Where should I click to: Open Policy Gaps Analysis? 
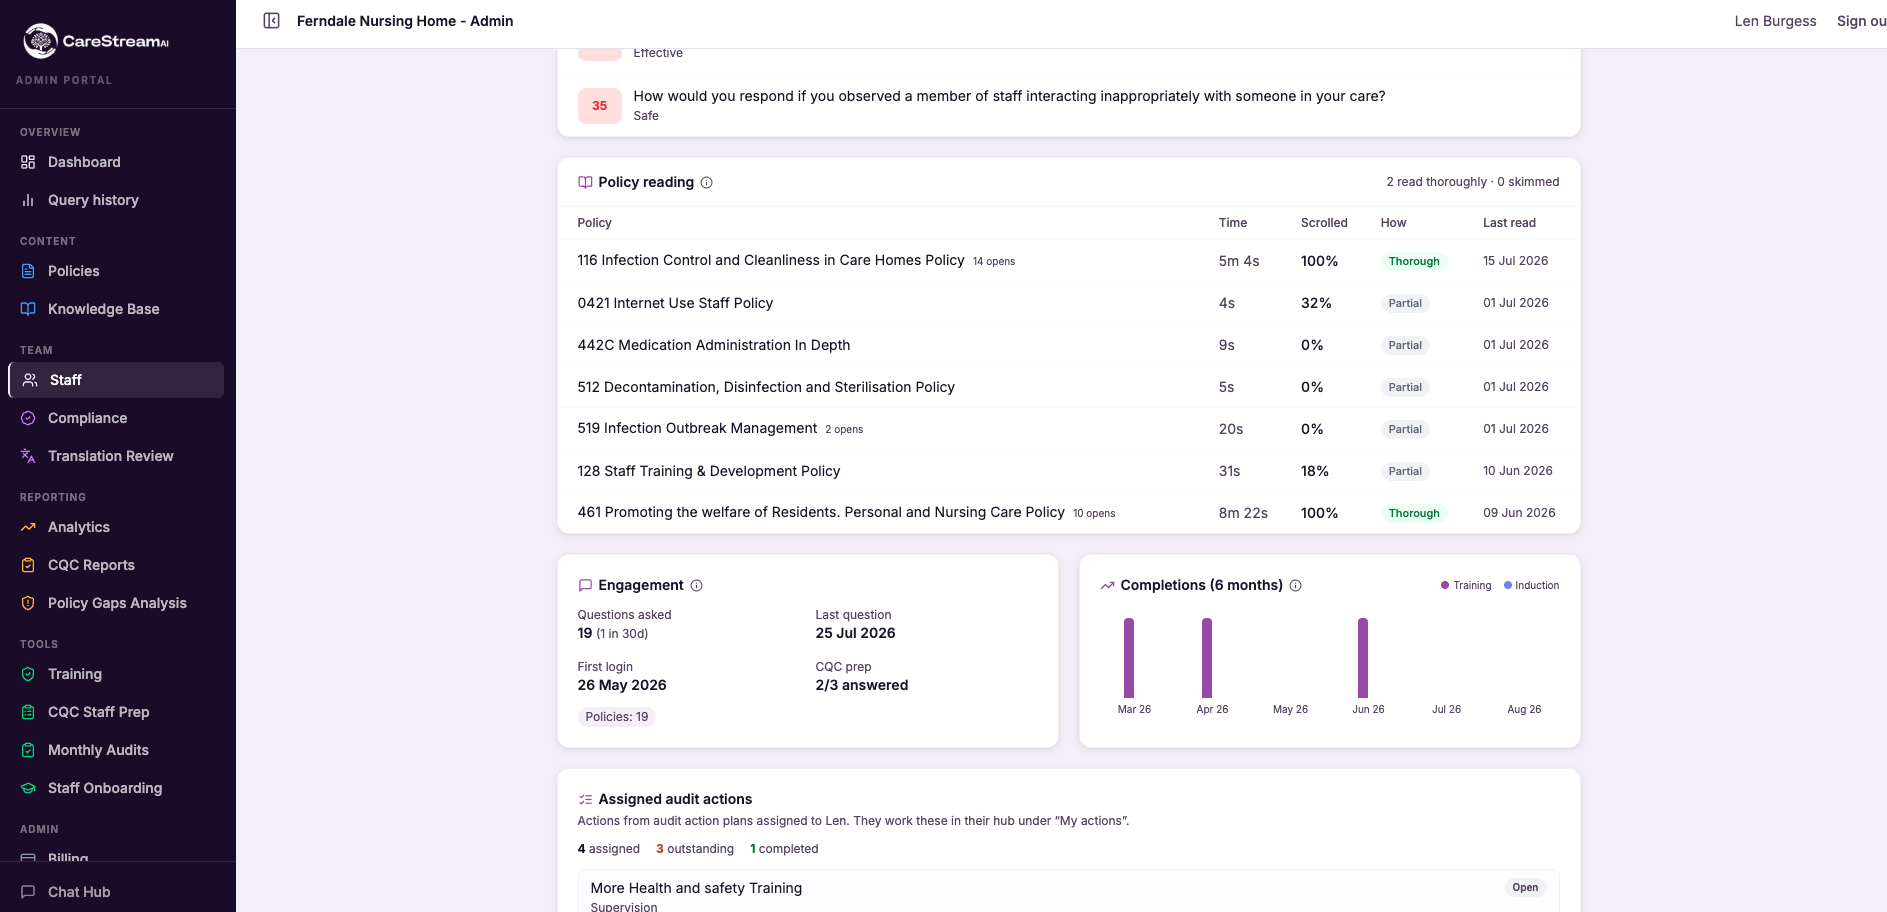(116, 603)
